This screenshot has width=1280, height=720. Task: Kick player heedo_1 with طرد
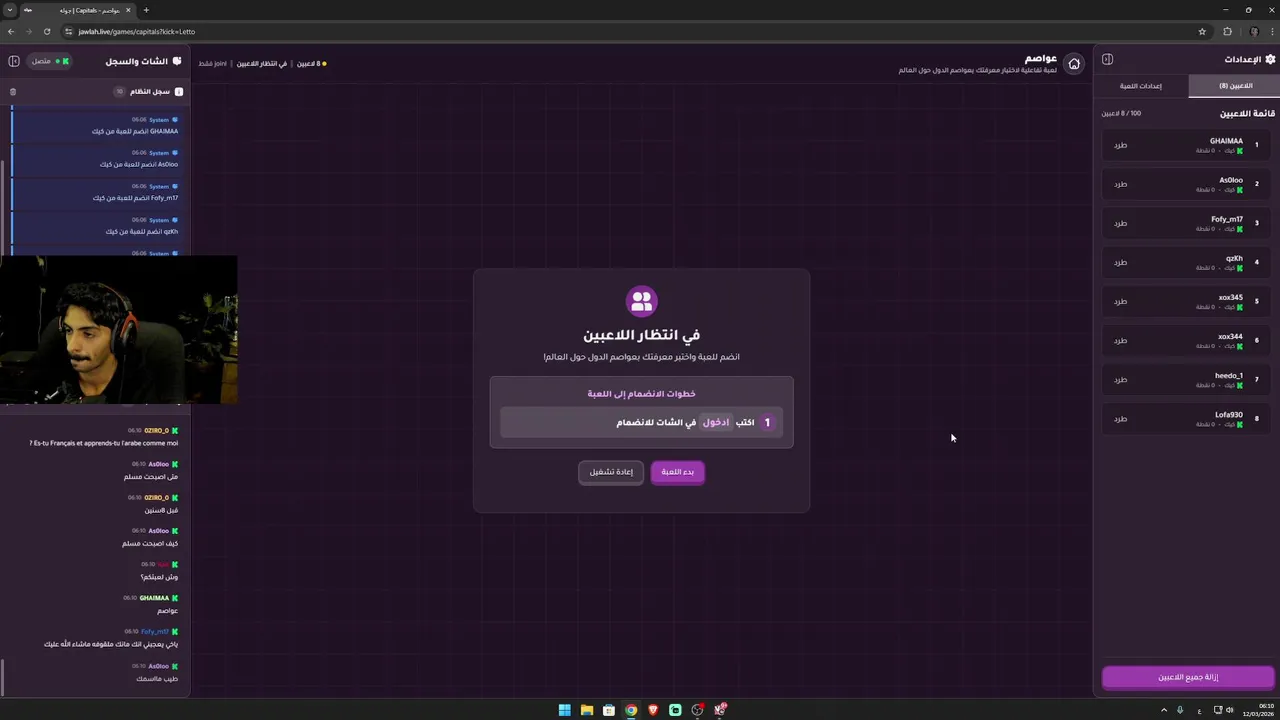coord(1121,379)
